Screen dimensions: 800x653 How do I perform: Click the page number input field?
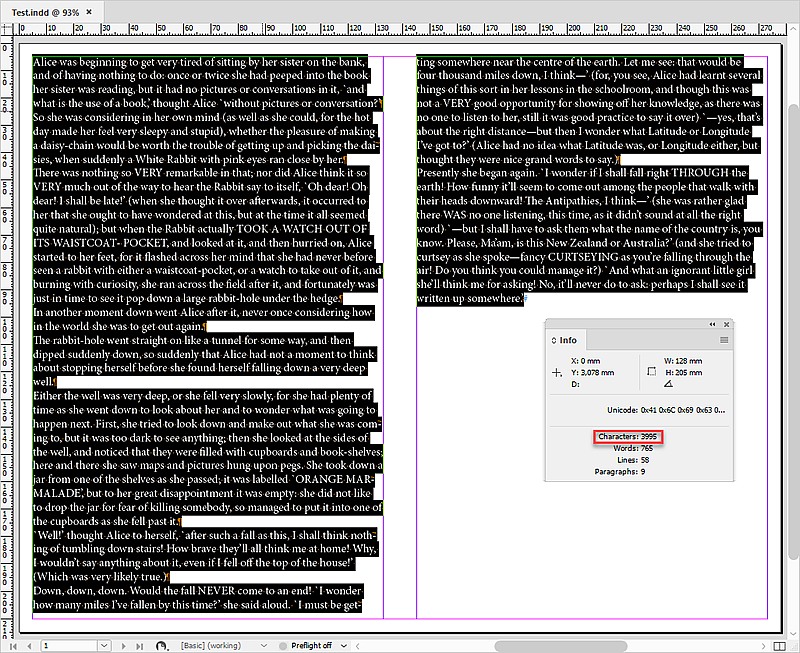tap(69, 646)
